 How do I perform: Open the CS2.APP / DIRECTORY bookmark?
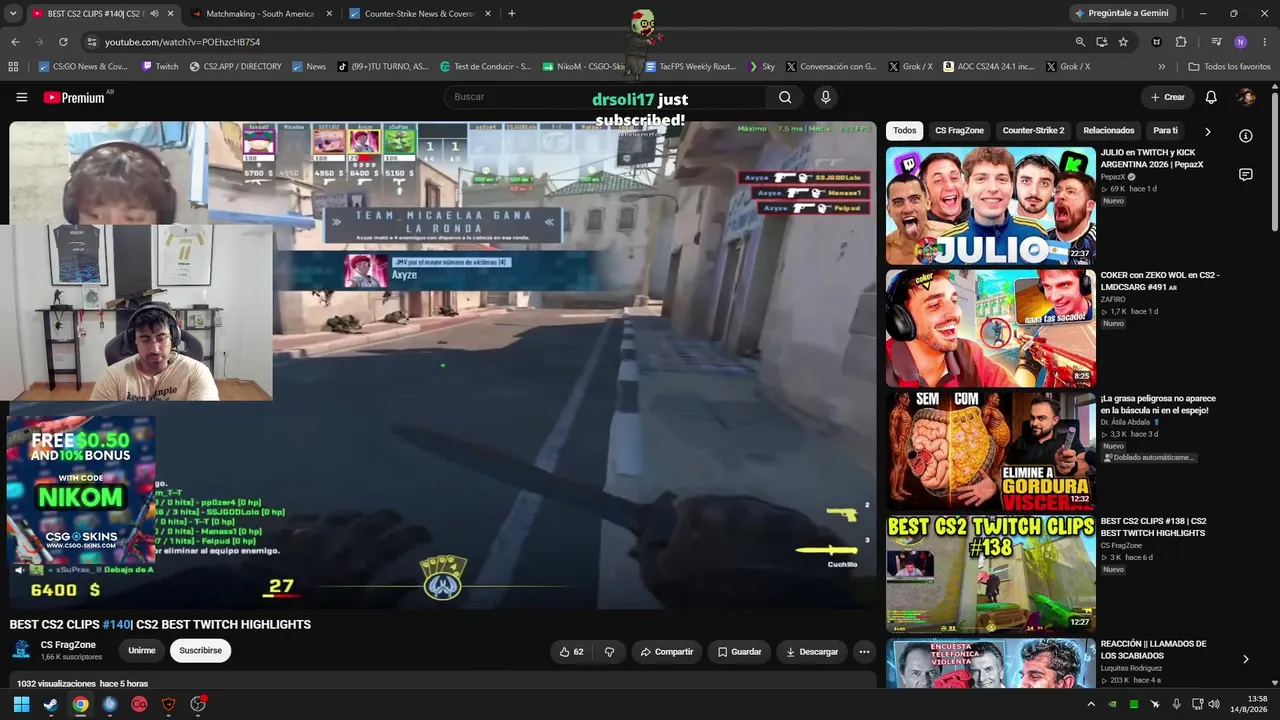pos(235,67)
